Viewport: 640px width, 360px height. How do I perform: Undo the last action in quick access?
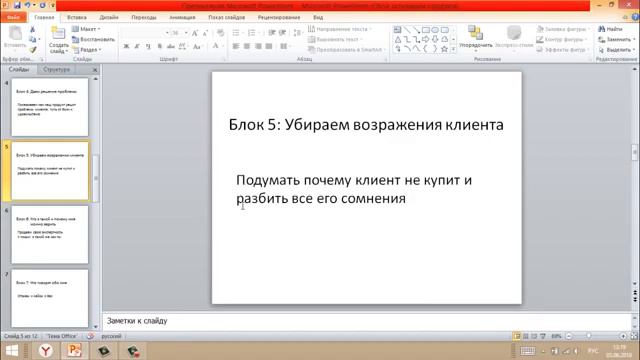point(27,5)
